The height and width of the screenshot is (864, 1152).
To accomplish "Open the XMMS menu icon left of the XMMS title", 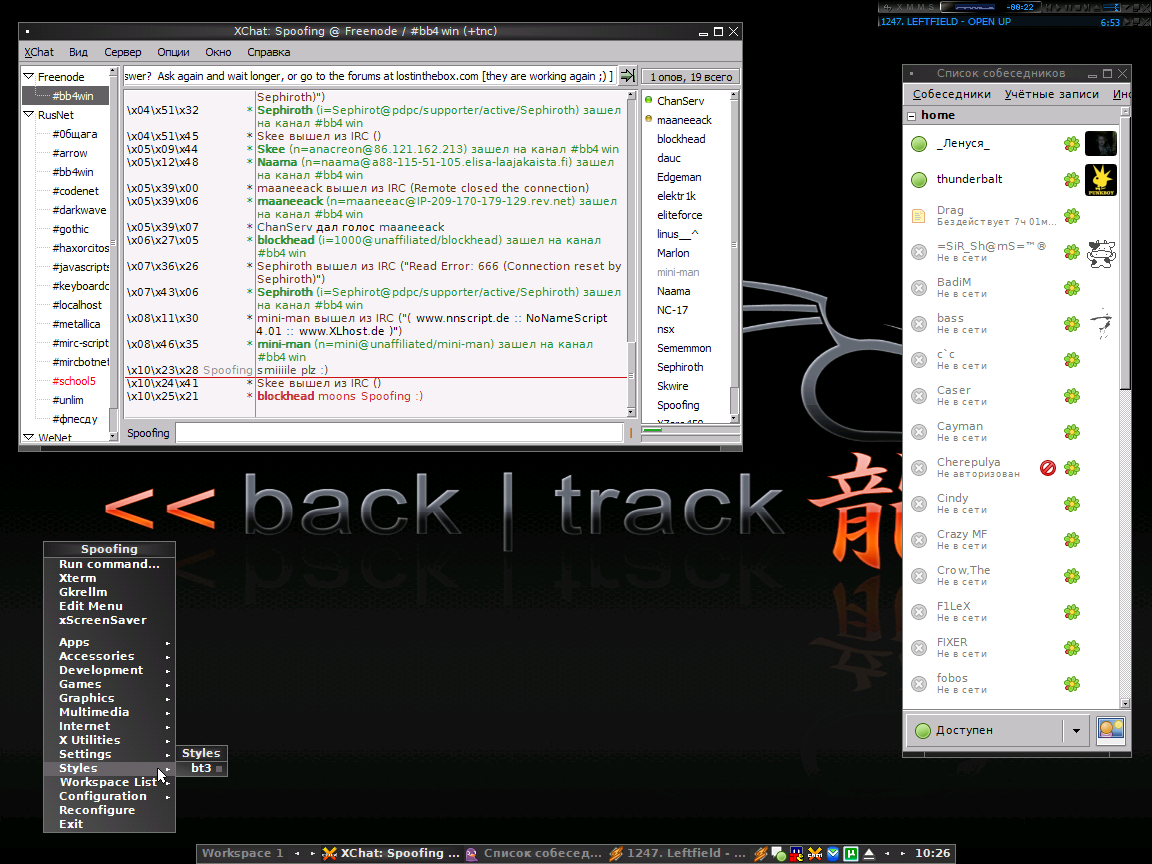I will click(x=888, y=7).
